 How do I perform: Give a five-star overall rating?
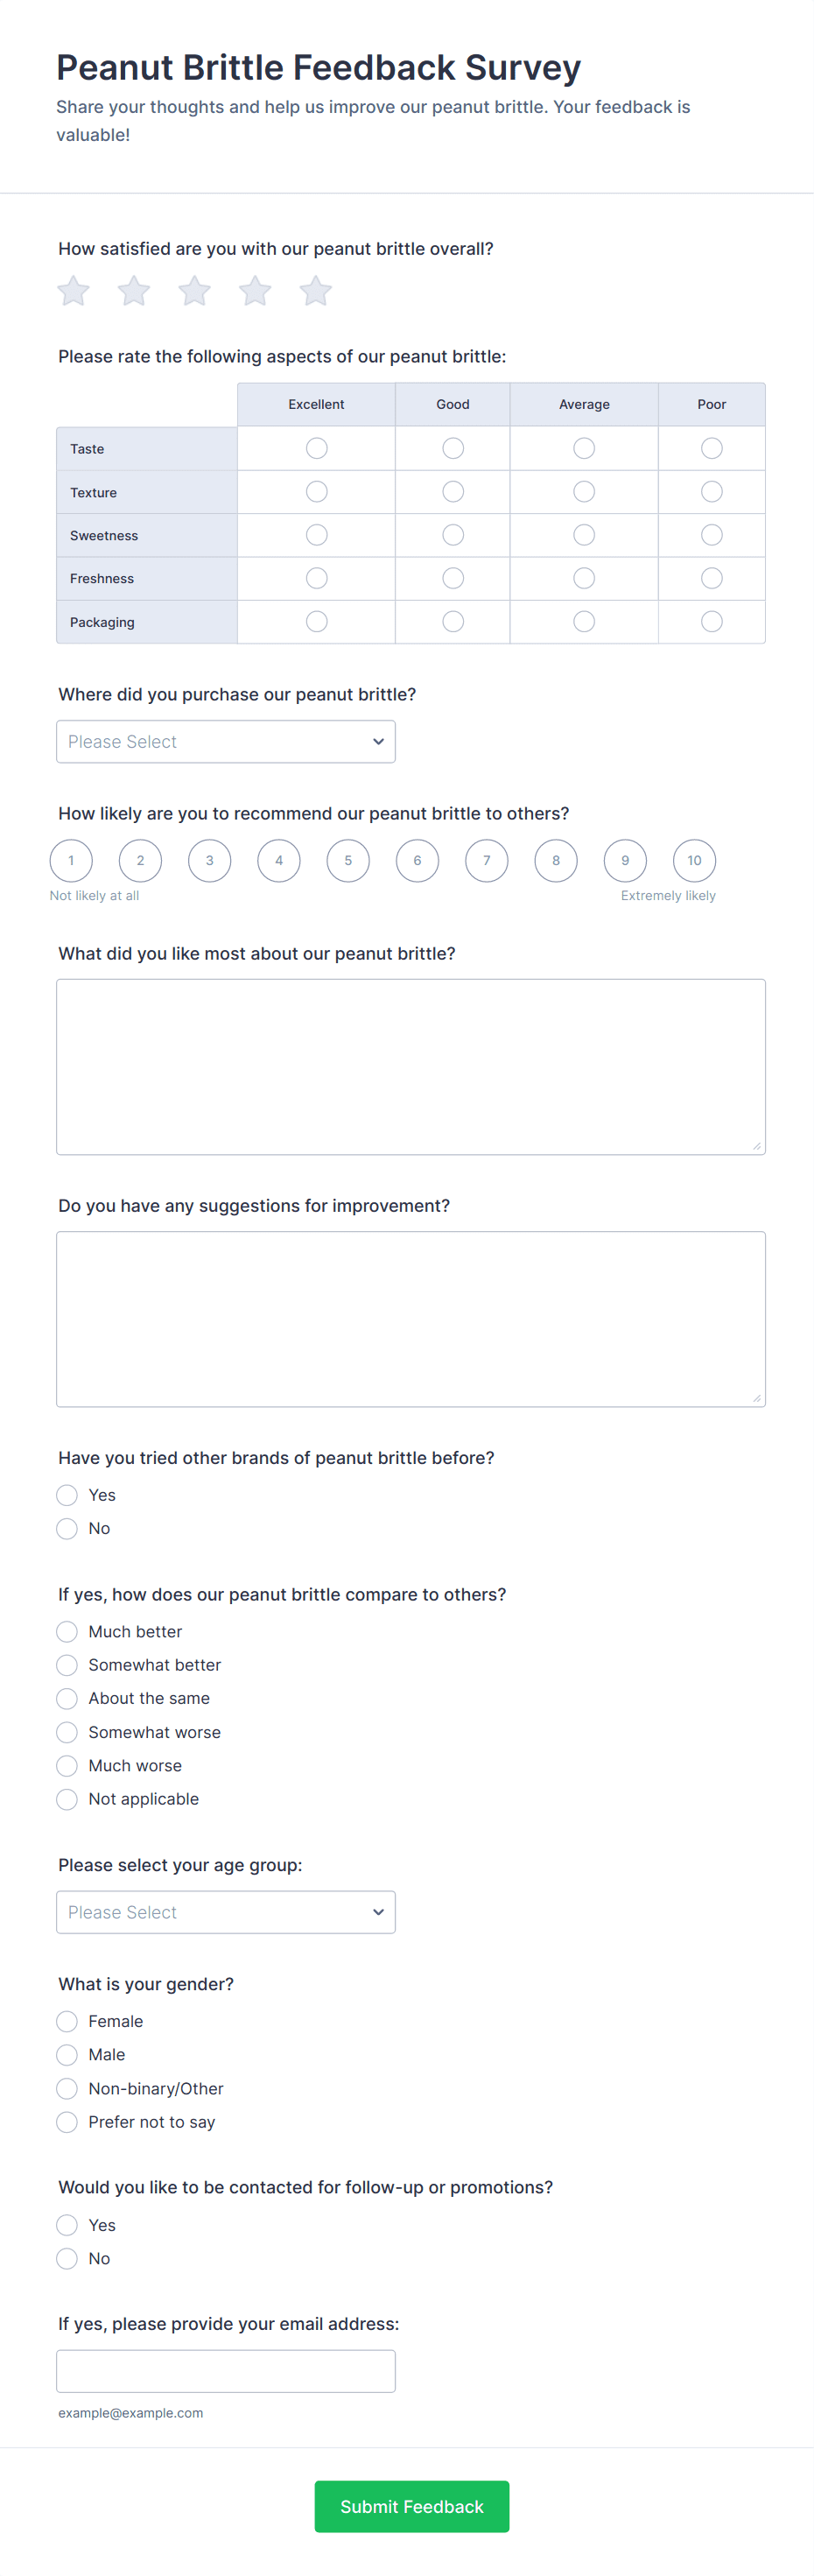click(316, 291)
